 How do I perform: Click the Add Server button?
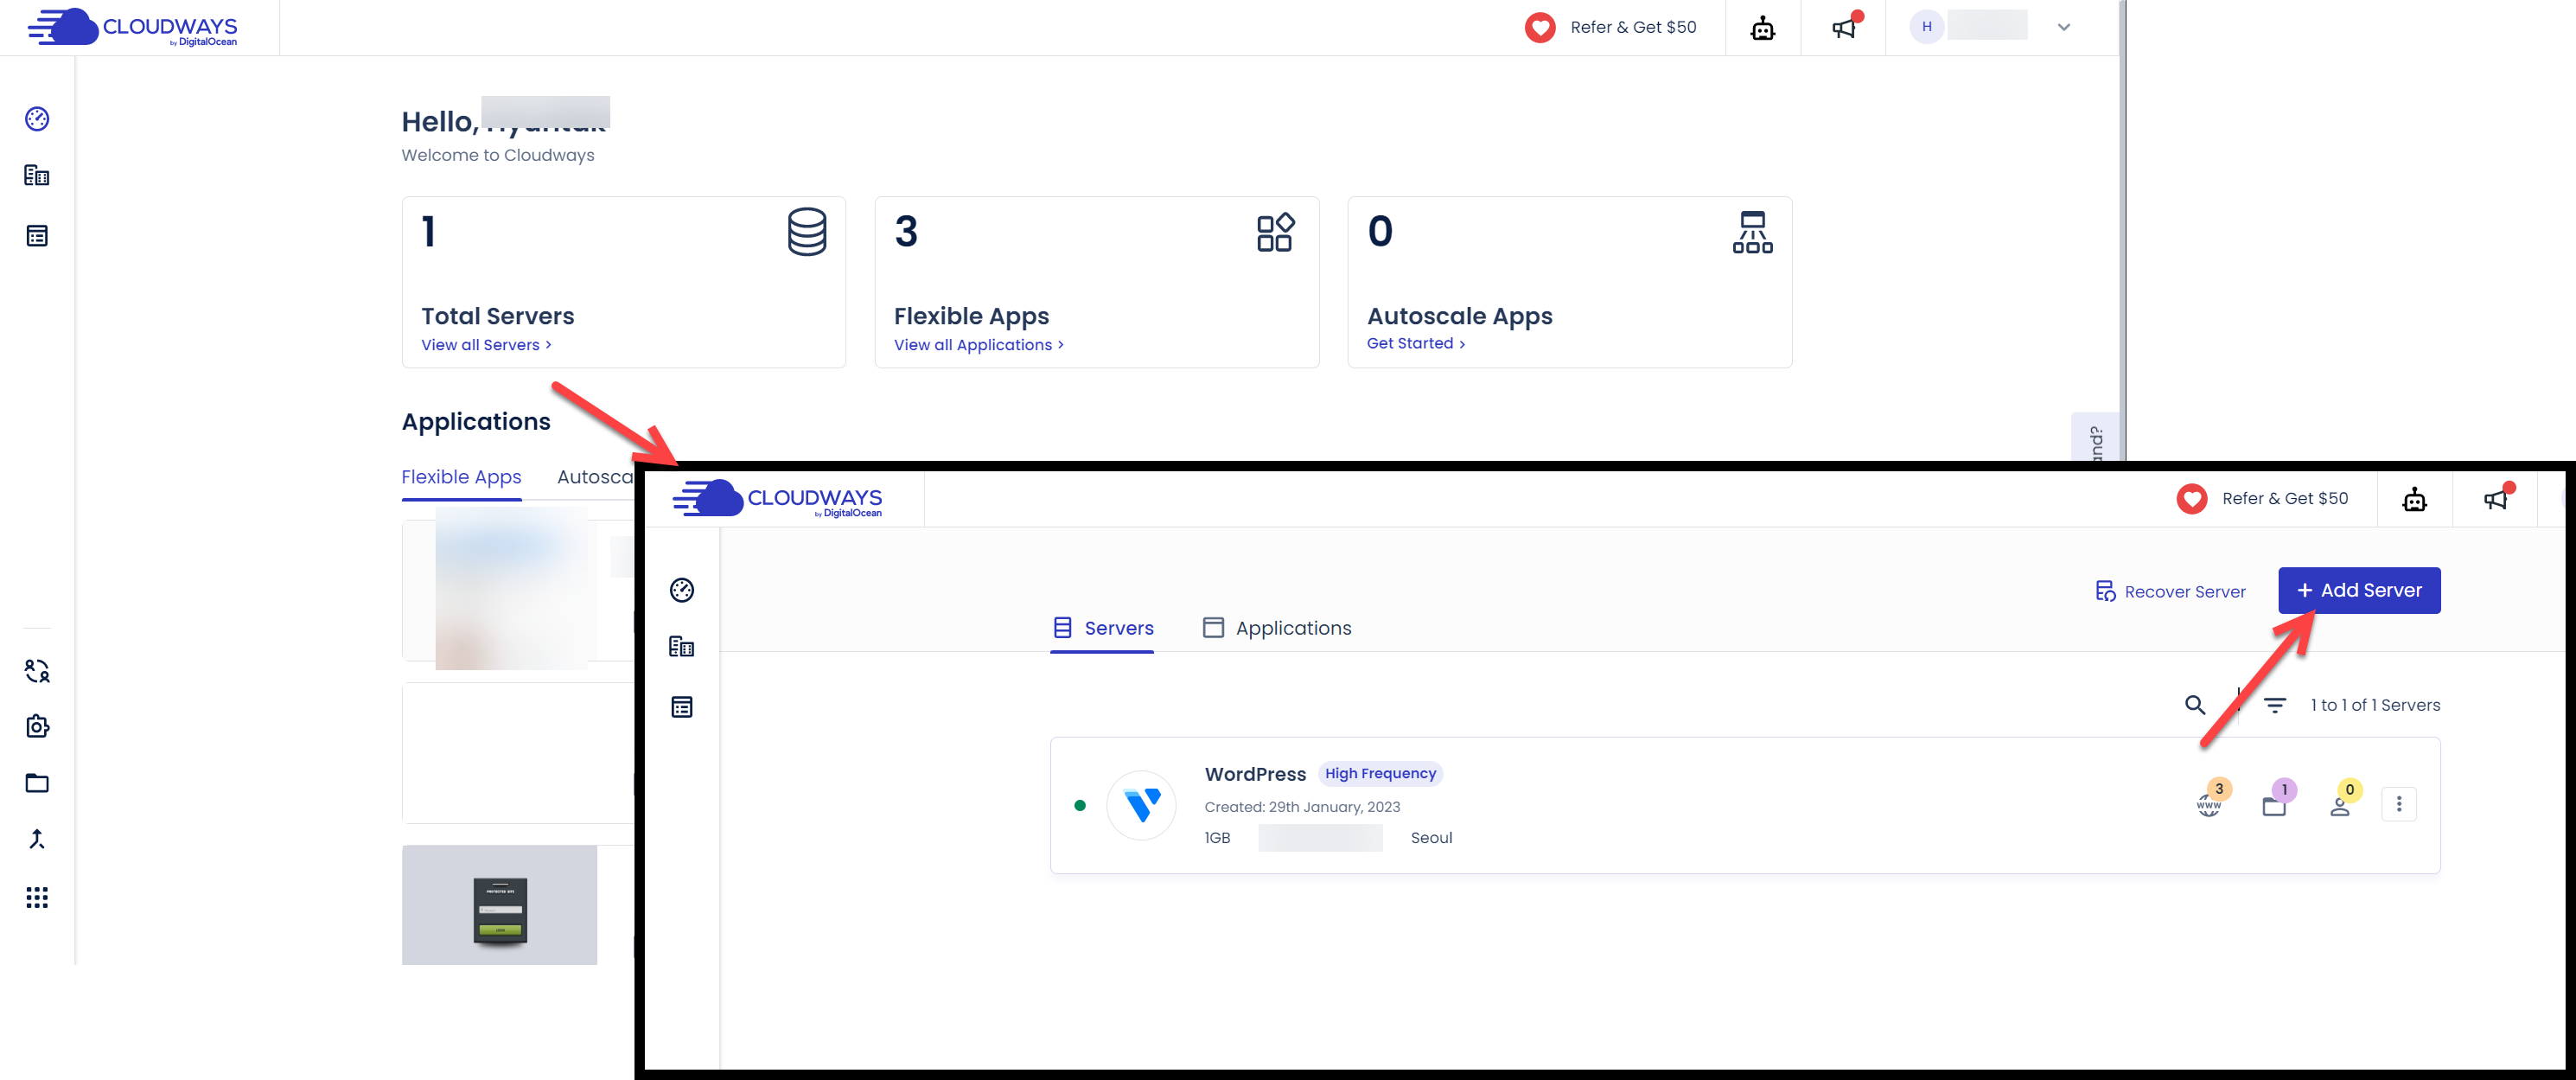pyautogui.click(x=2358, y=591)
